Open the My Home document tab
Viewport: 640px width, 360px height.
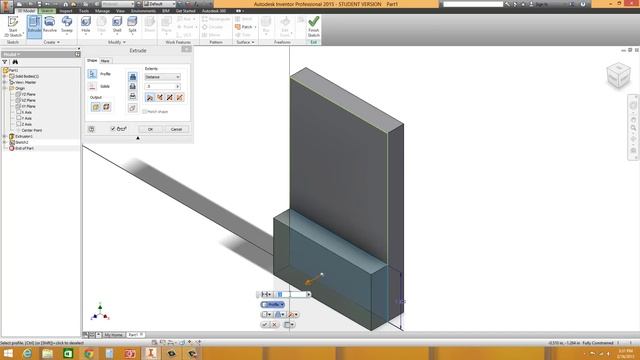pos(113,335)
